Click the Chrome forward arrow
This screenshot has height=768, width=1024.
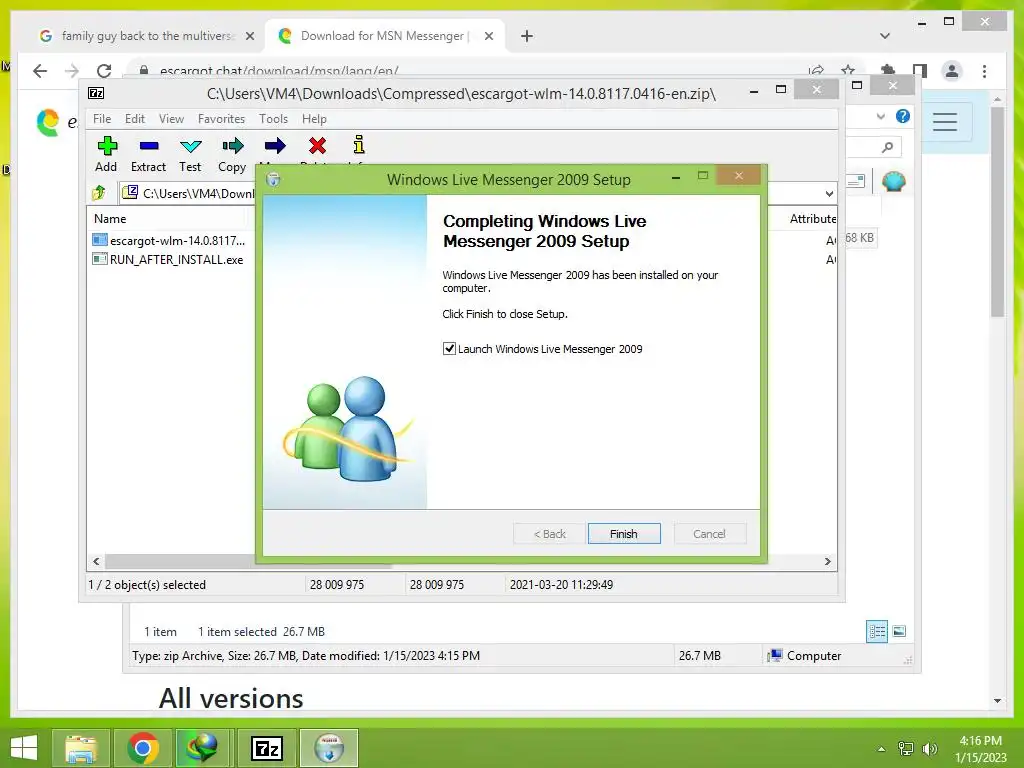click(72, 71)
